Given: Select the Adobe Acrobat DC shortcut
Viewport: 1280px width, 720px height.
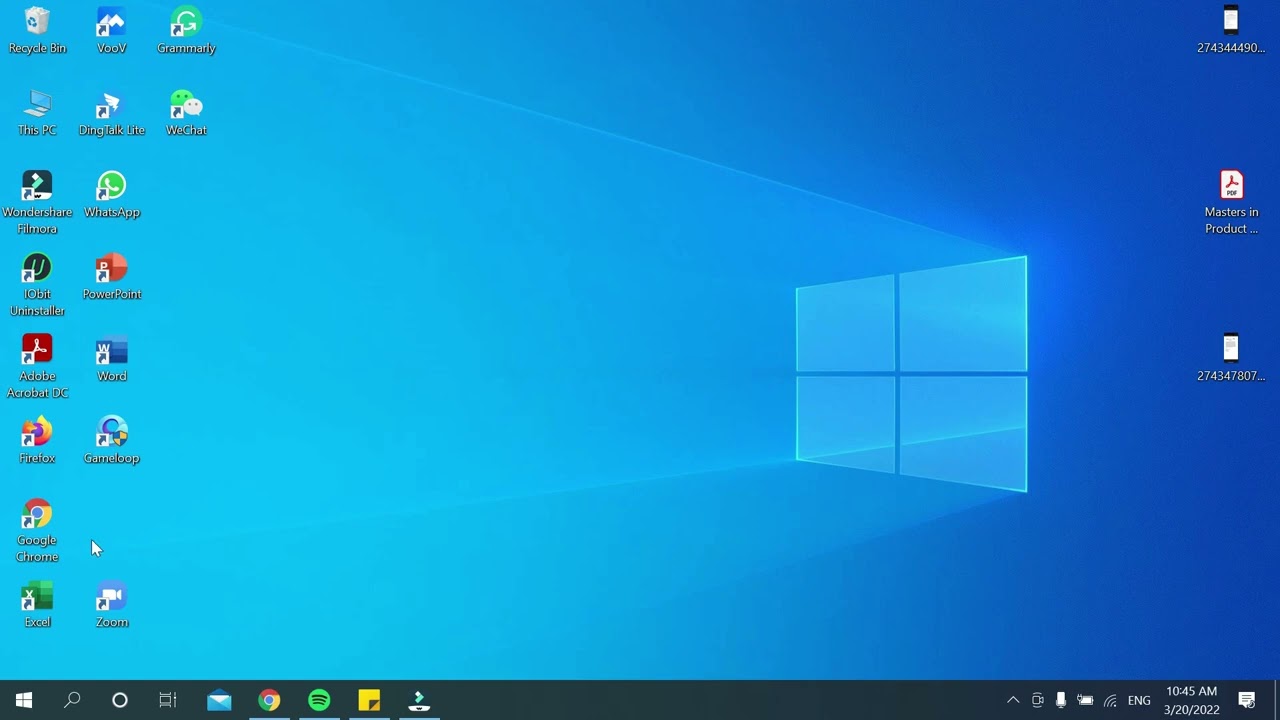Looking at the screenshot, I should (37, 367).
